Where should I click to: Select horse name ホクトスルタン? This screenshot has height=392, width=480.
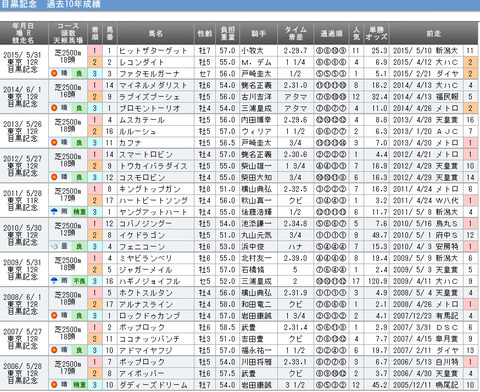[146, 293]
